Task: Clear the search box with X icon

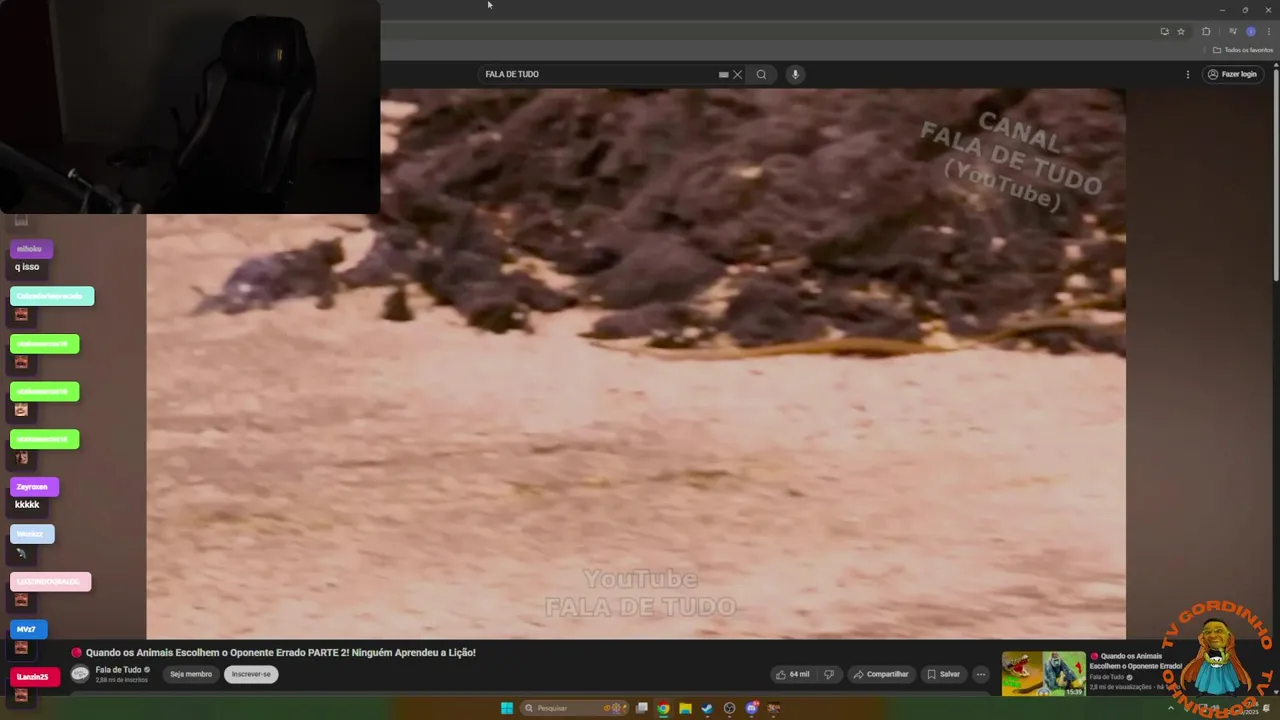Action: (738, 74)
